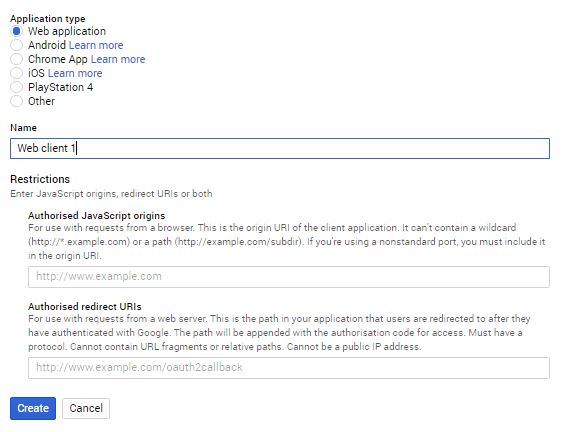
Task: Click the Chrome App option label text
Action: pos(58,59)
